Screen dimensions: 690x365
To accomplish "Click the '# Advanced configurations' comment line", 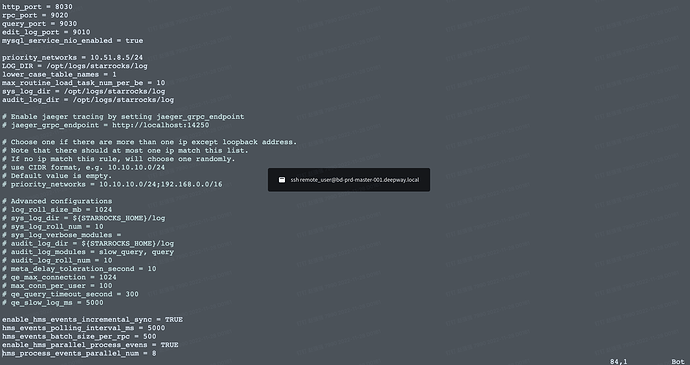I will click(57, 201).
